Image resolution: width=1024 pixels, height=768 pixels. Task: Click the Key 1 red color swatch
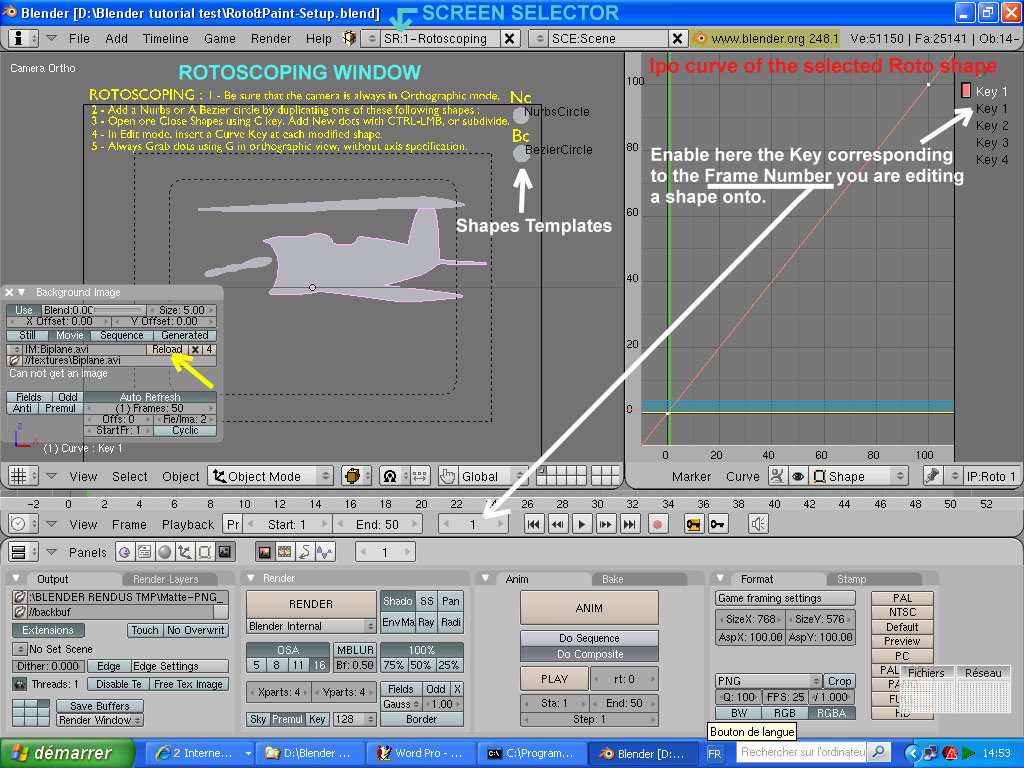coord(966,91)
